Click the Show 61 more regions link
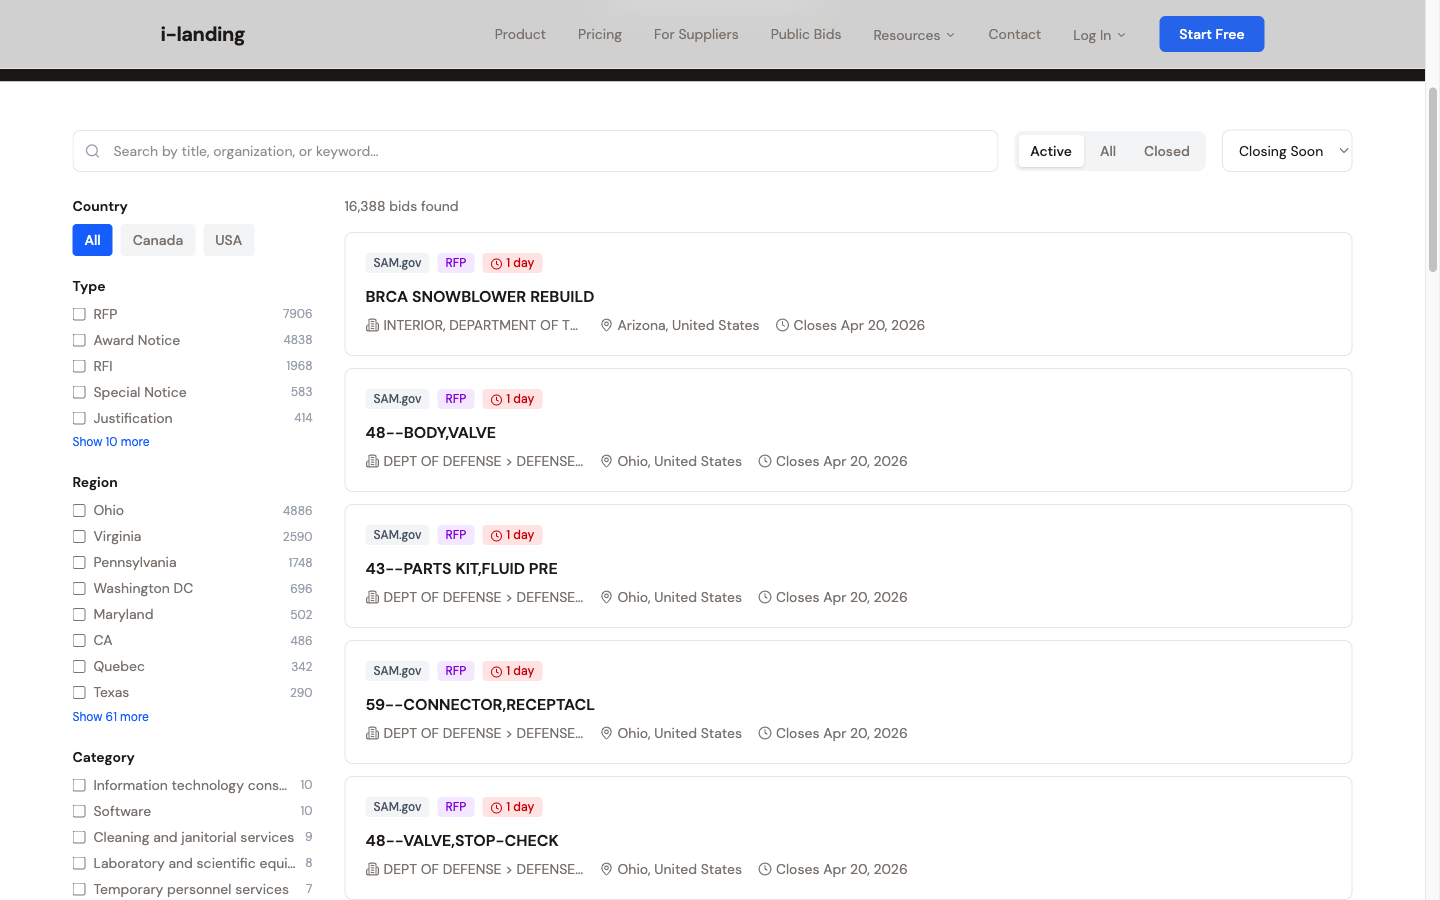The width and height of the screenshot is (1440, 900). tap(111, 717)
